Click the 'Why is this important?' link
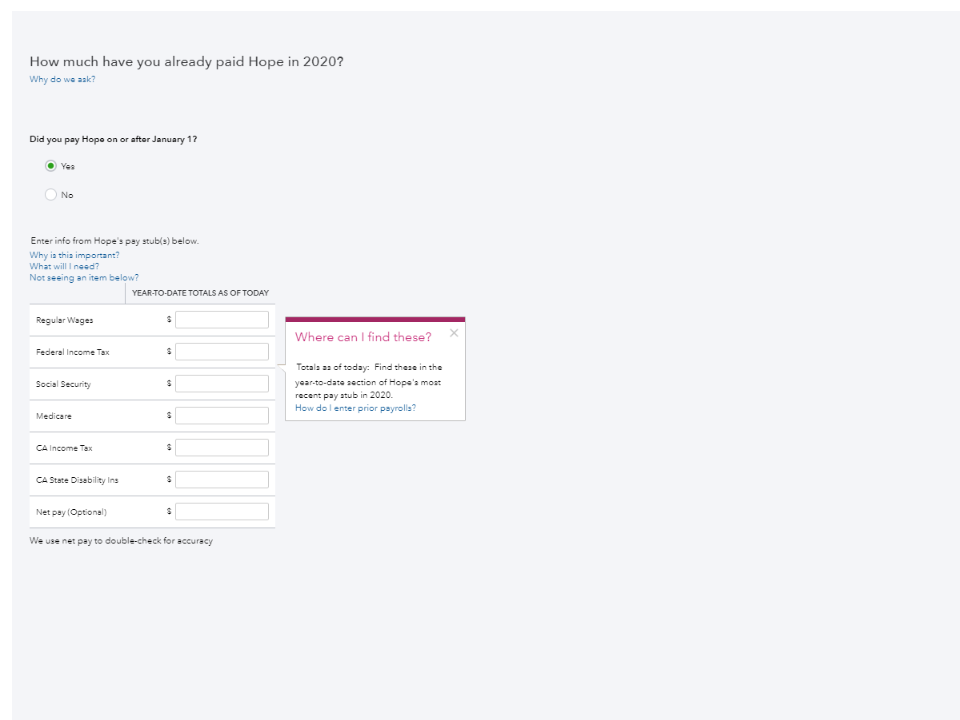The image size is (960, 720). coord(74,255)
